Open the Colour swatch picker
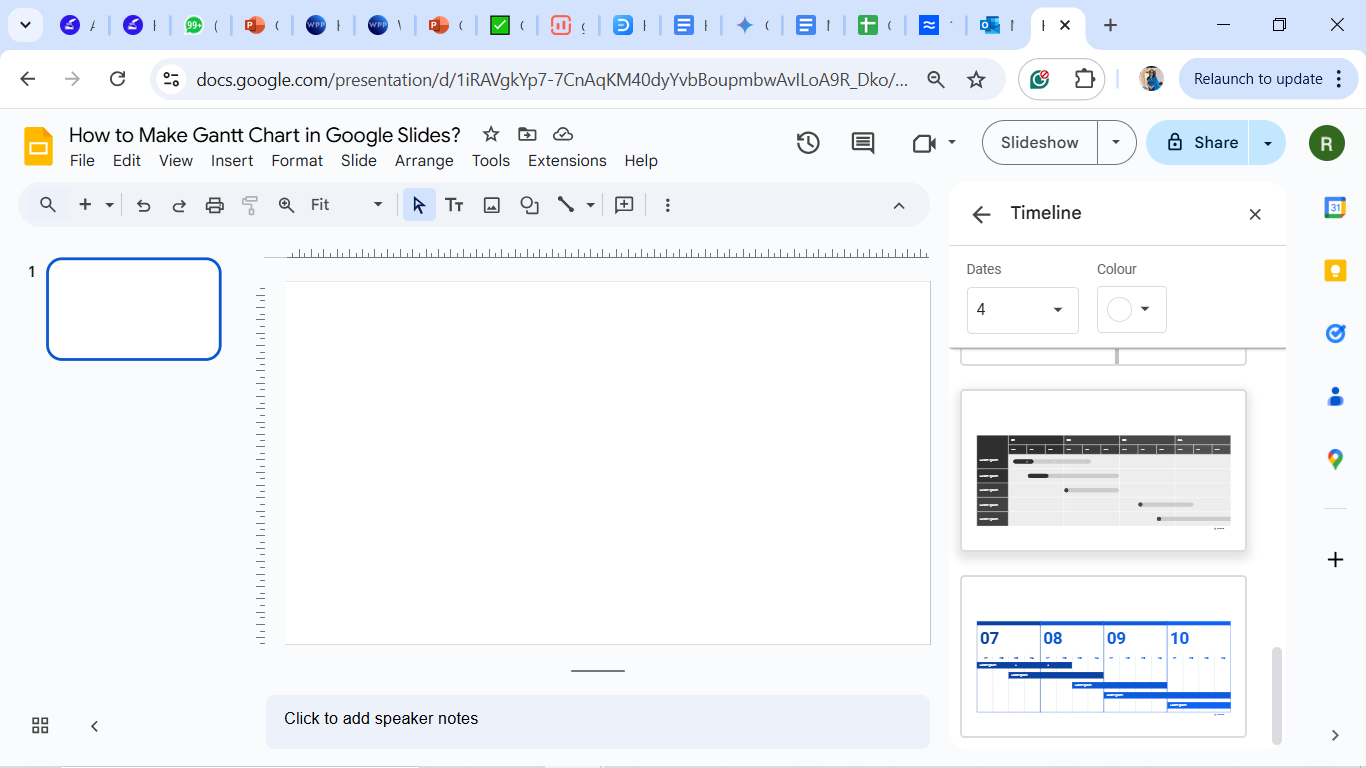This screenshot has height=768, width=1366. (1131, 310)
